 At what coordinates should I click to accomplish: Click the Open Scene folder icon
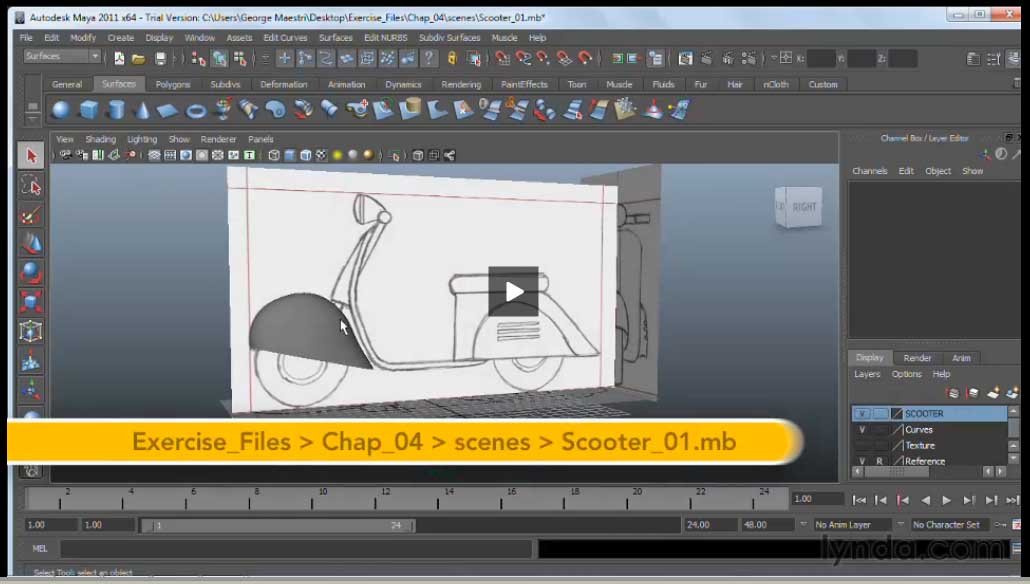coord(139,59)
